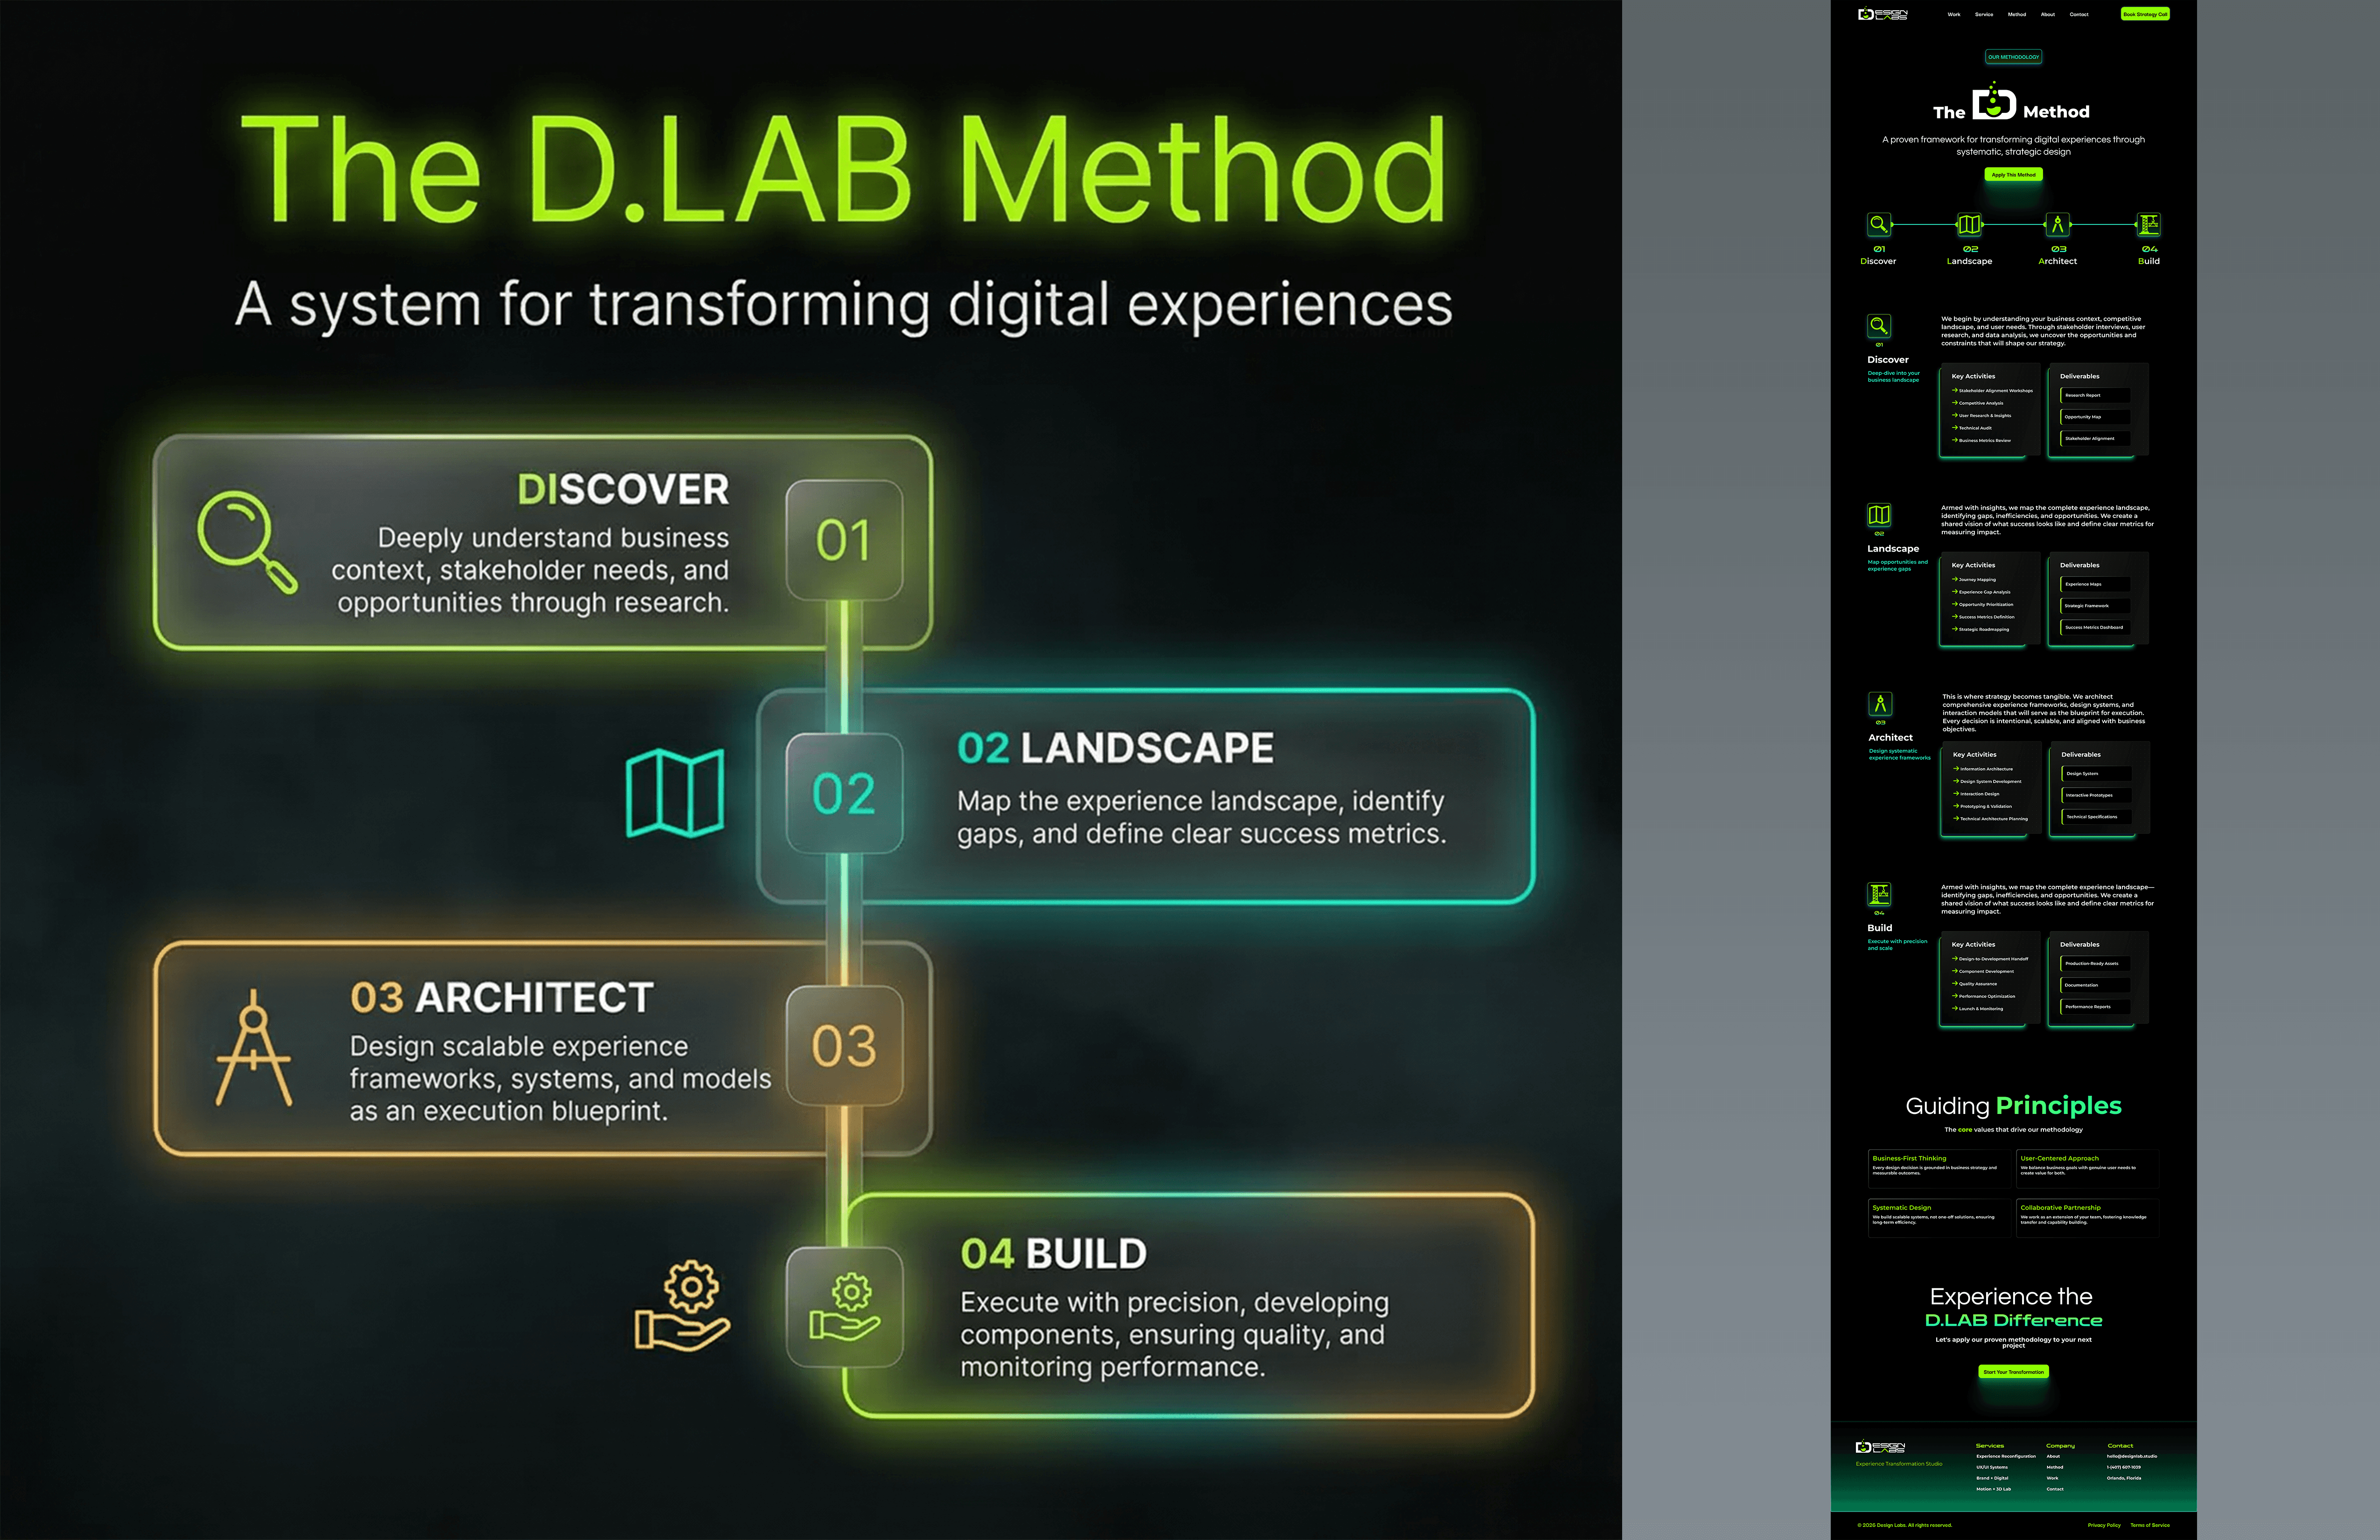Open the Terms of Service link
The width and height of the screenshot is (2380, 1540).
tap(2149, 1525)
